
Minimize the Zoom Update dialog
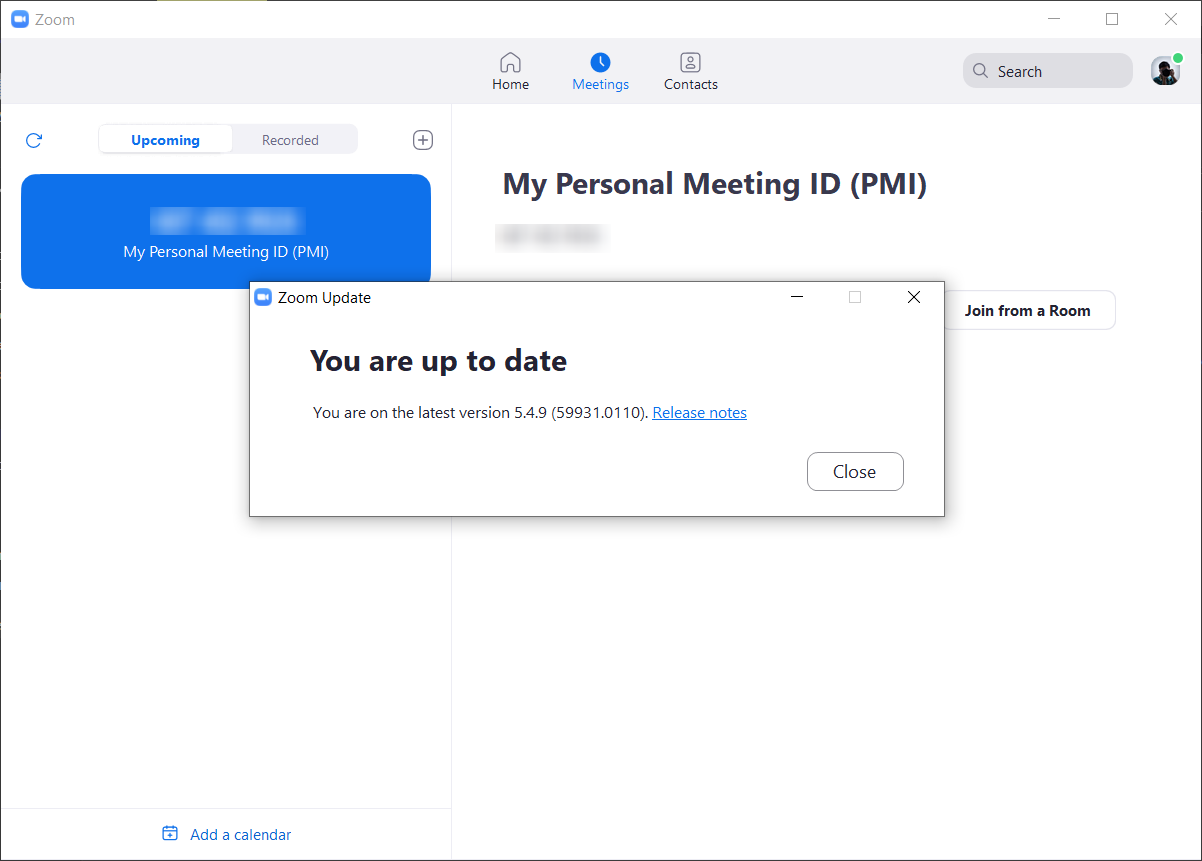[797, 297]
